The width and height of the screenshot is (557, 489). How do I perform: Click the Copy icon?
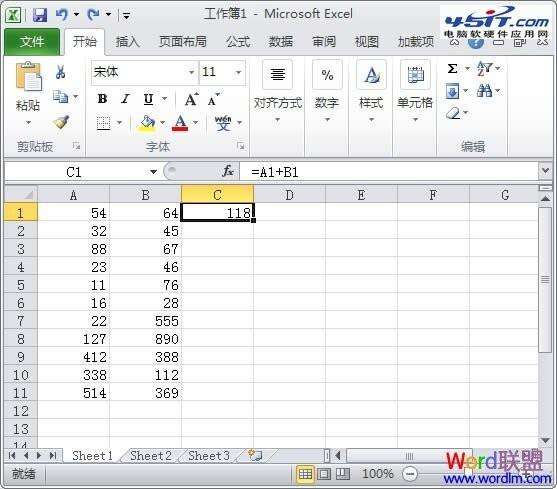(x=60, y=97)
